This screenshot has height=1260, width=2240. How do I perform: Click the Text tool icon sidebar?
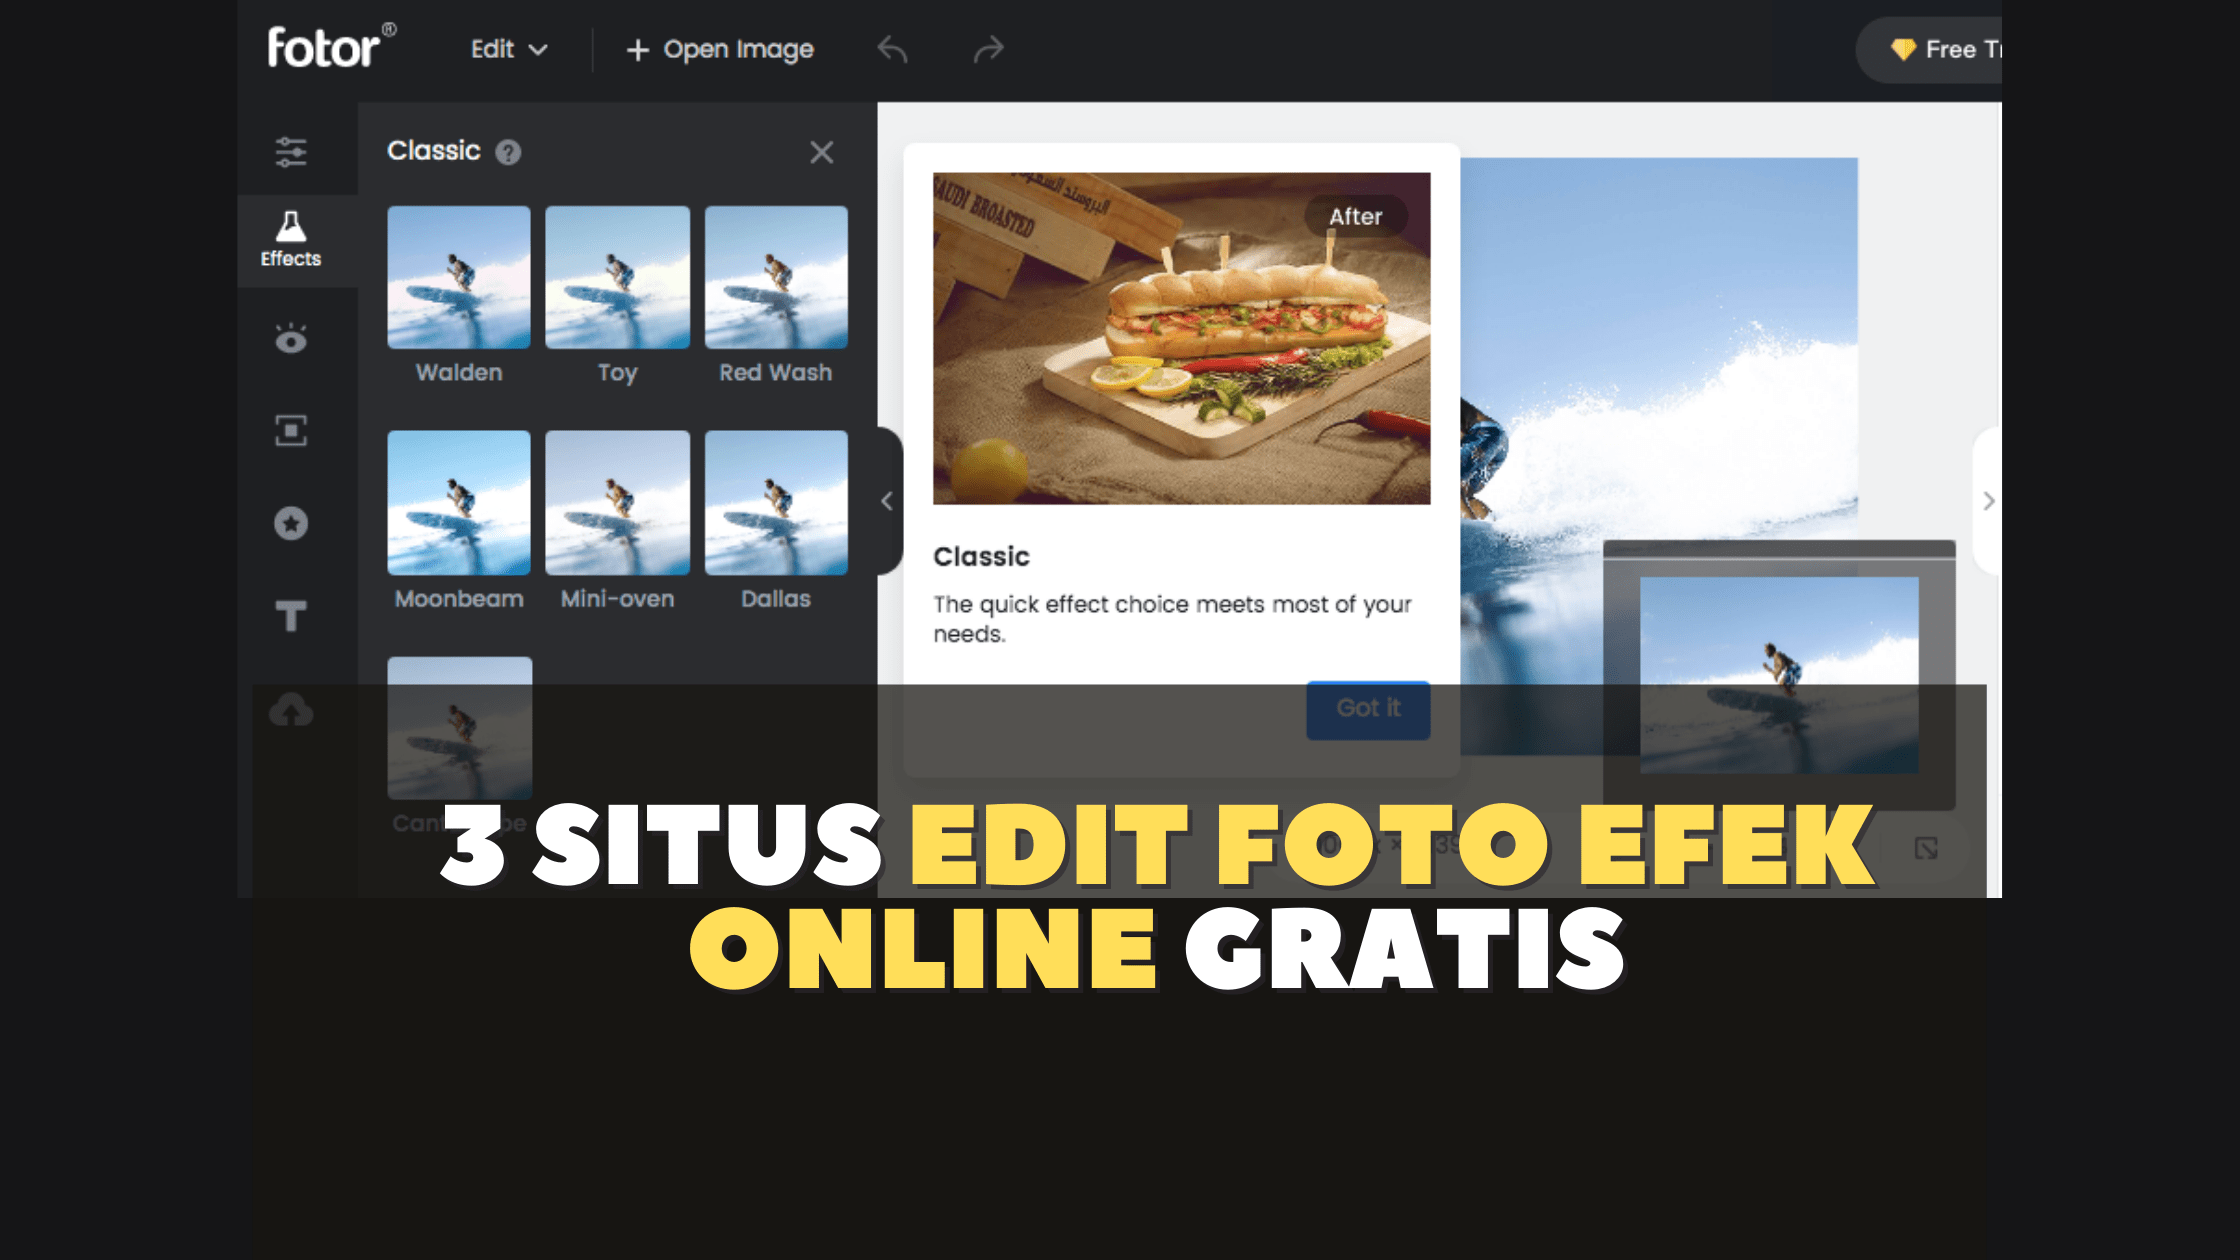pos(291,615)
